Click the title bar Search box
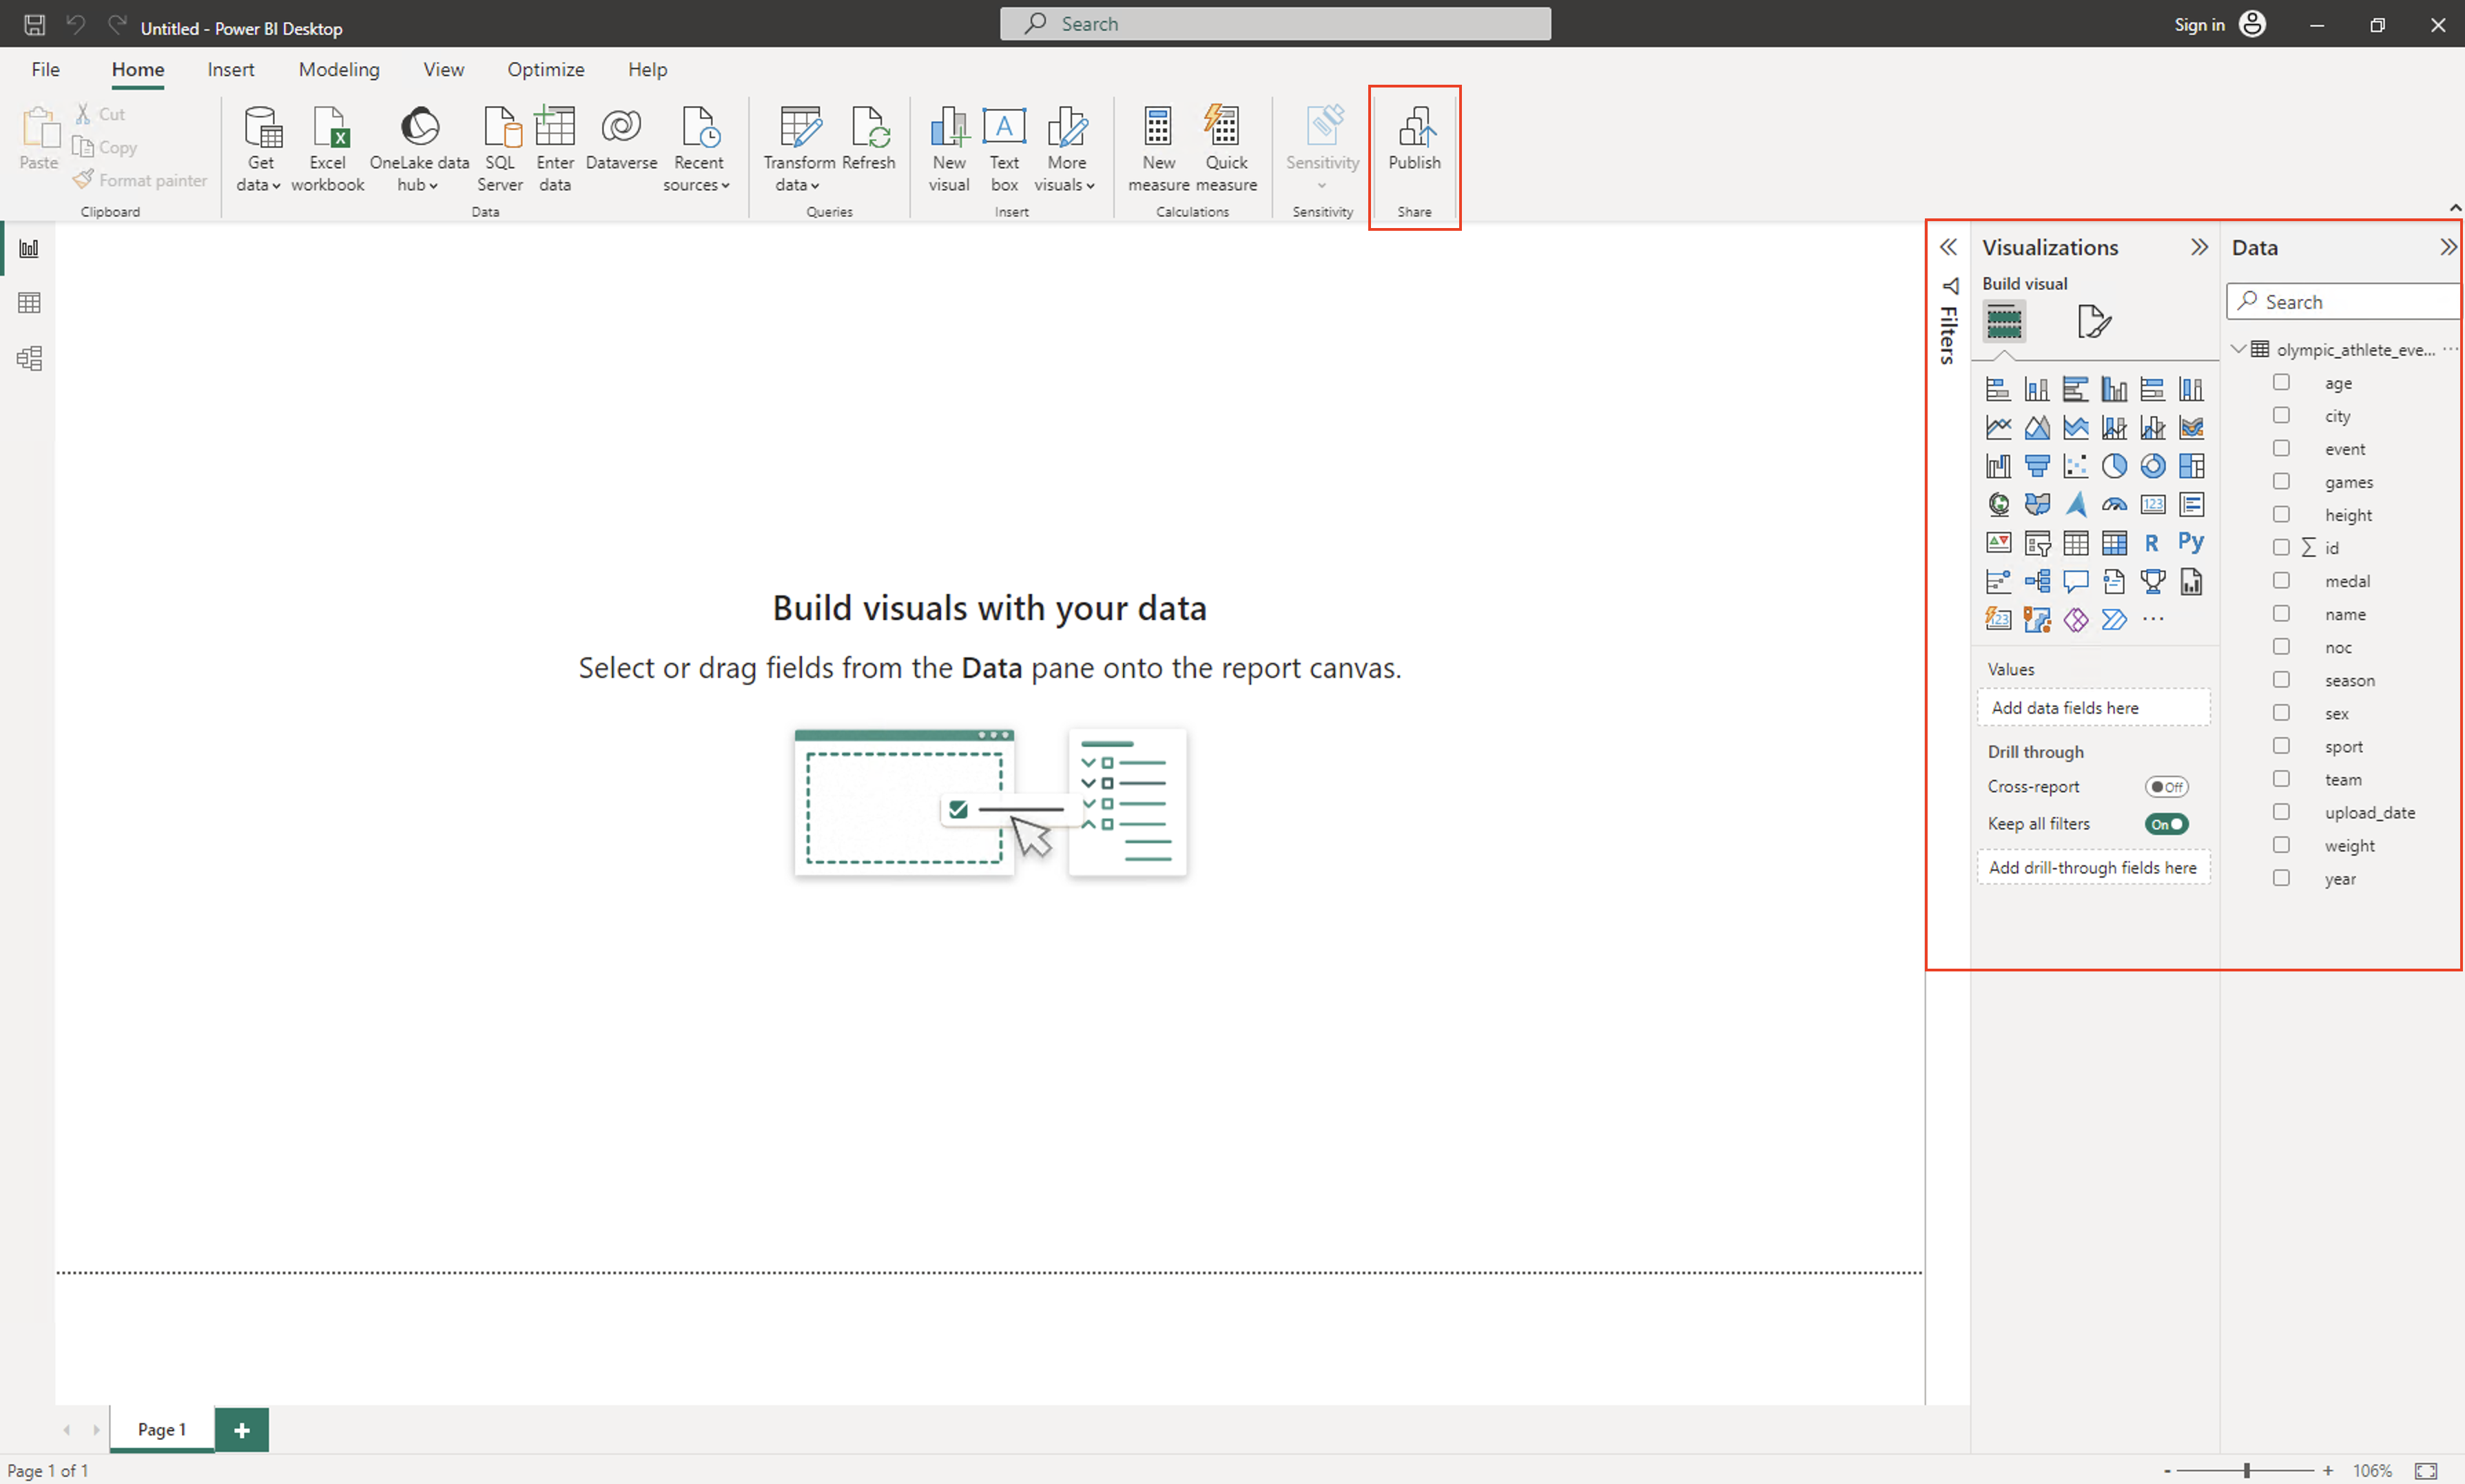This screenshot has width=2465, height=1484. click(x=1275, y=24)
